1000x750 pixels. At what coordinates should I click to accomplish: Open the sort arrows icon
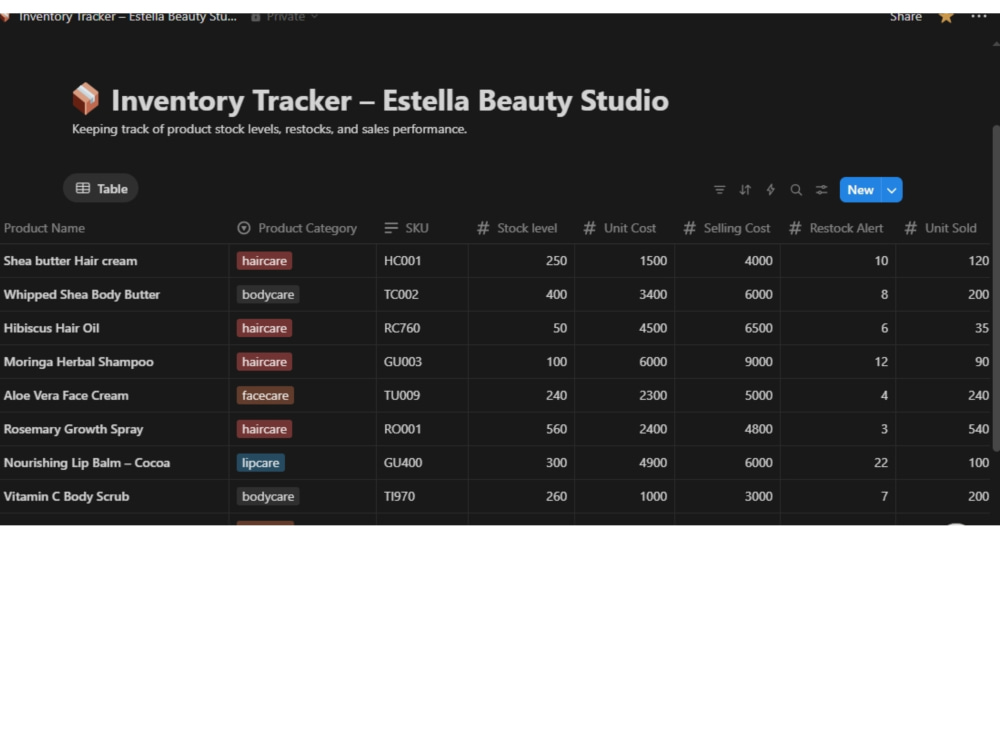click(x=745, y=189)
